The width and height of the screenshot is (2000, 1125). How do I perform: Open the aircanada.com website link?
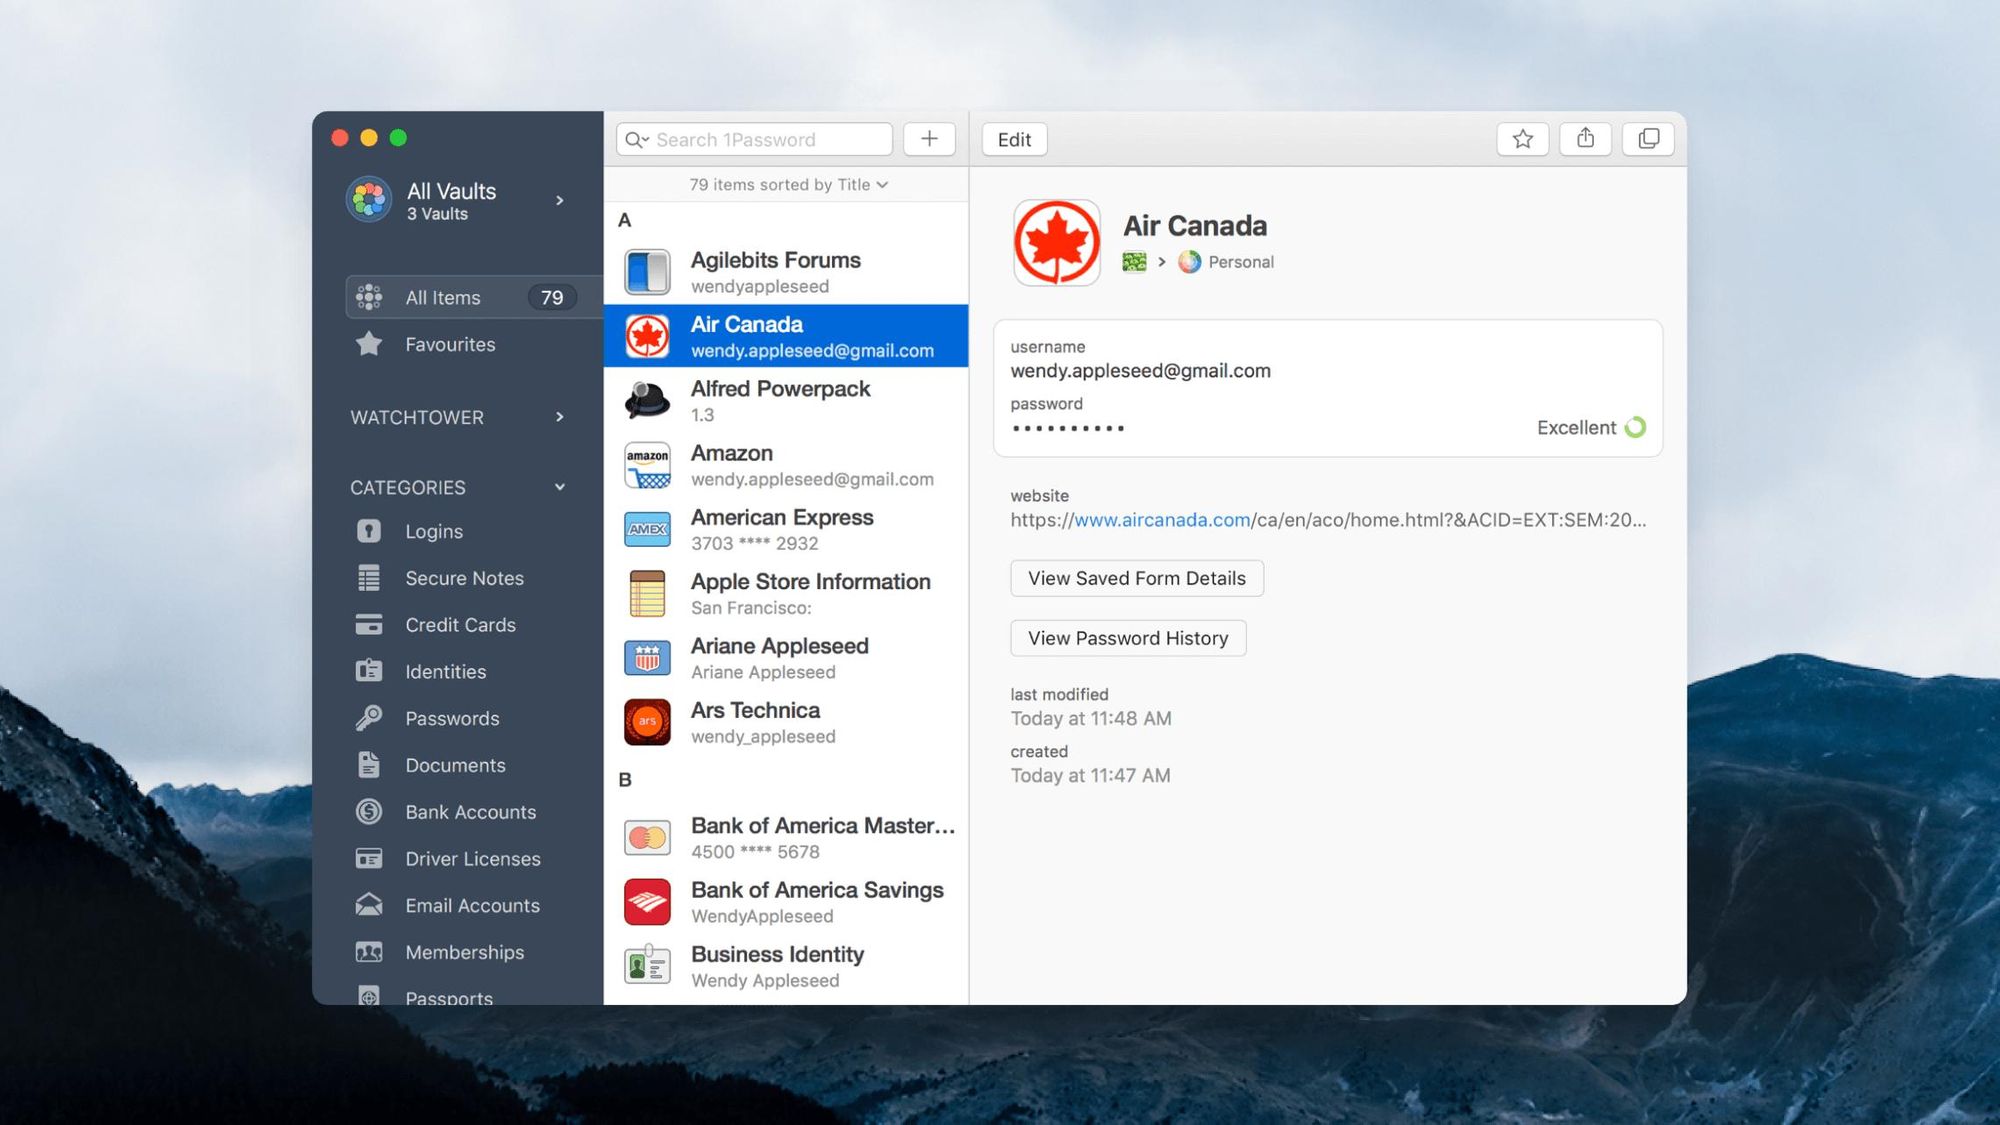pos(1162,520)
